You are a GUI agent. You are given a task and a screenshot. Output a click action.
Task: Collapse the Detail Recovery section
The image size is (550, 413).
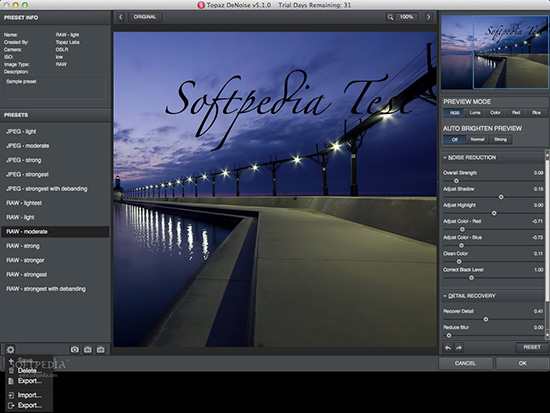coord(445,296)
